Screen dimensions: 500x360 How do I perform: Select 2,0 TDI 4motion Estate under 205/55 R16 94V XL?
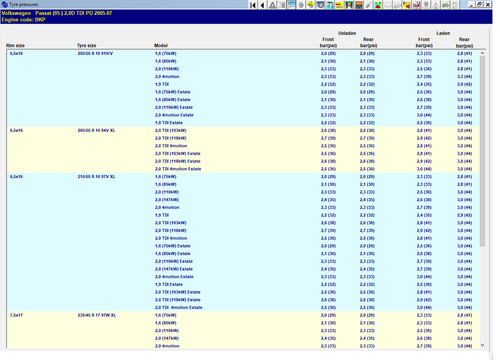click(x=178, y=169)
